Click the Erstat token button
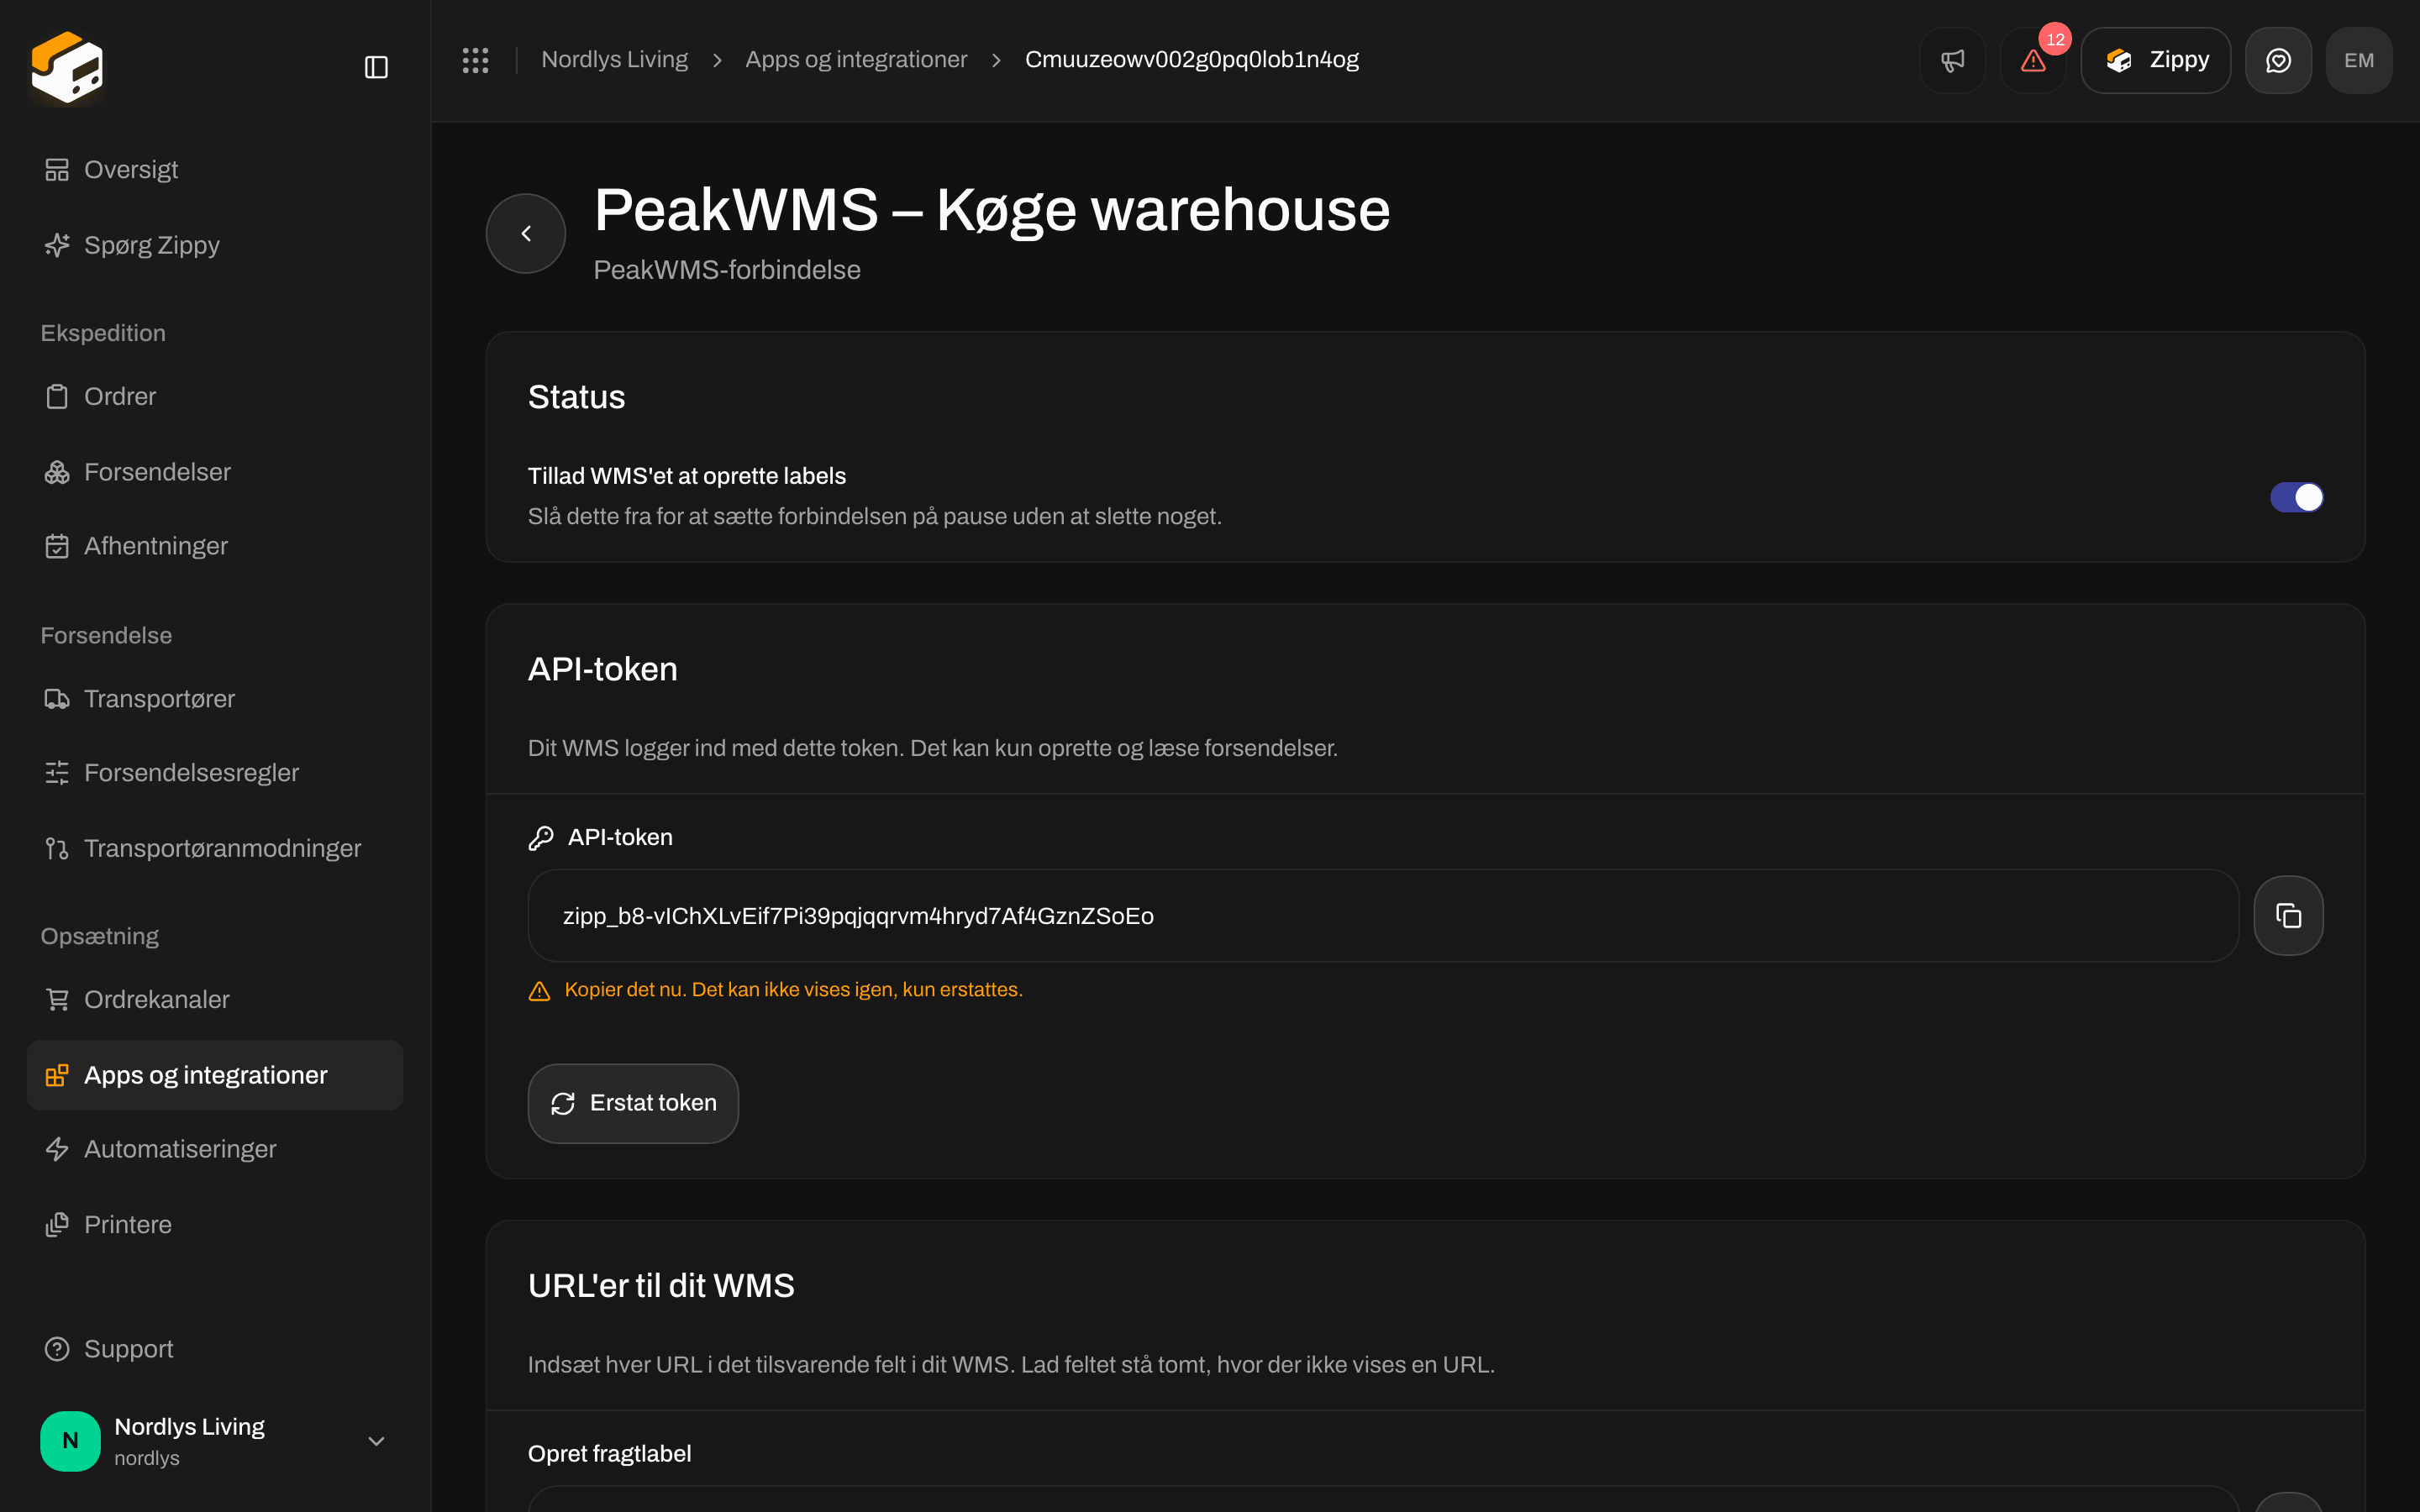This screenshot has width=2420, height=1512. 633,1103
